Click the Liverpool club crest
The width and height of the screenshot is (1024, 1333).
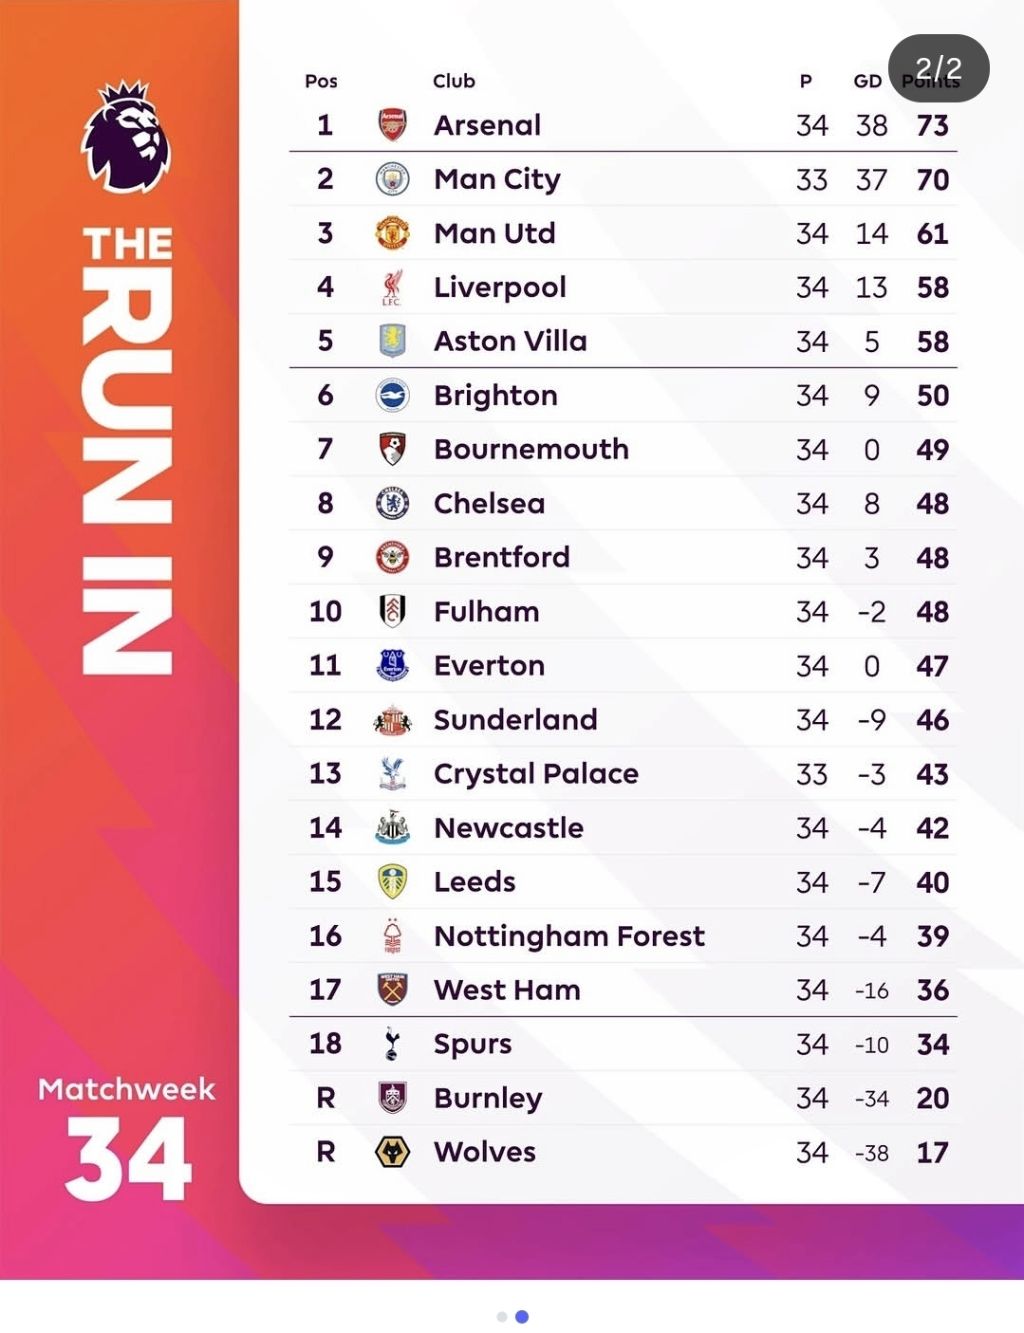pos(392,287)
